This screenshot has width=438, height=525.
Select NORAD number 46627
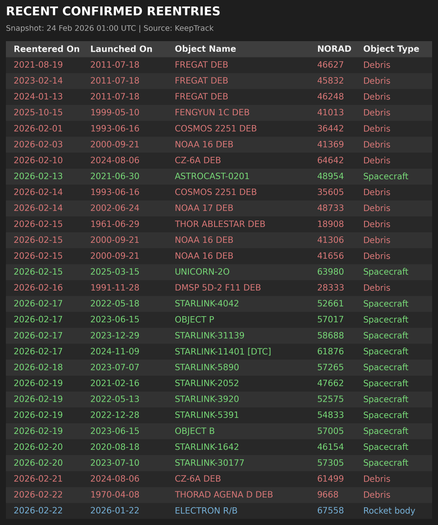(x=330, y=65)
